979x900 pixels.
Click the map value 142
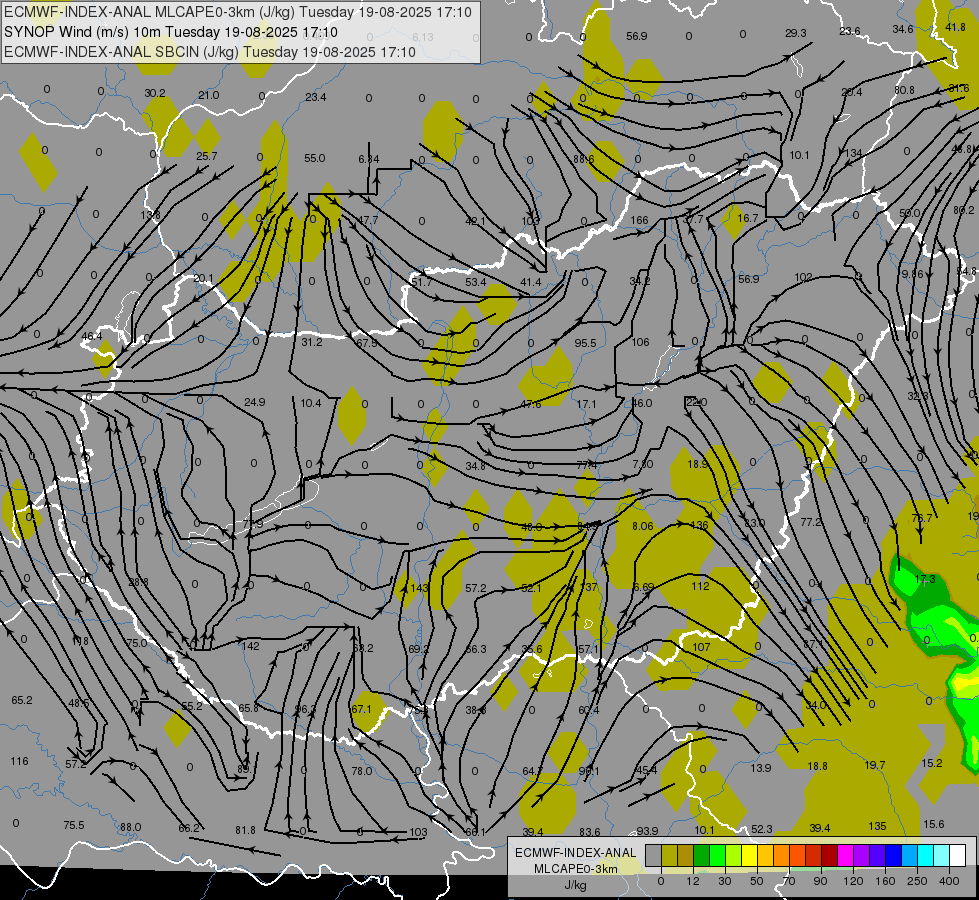250,646
